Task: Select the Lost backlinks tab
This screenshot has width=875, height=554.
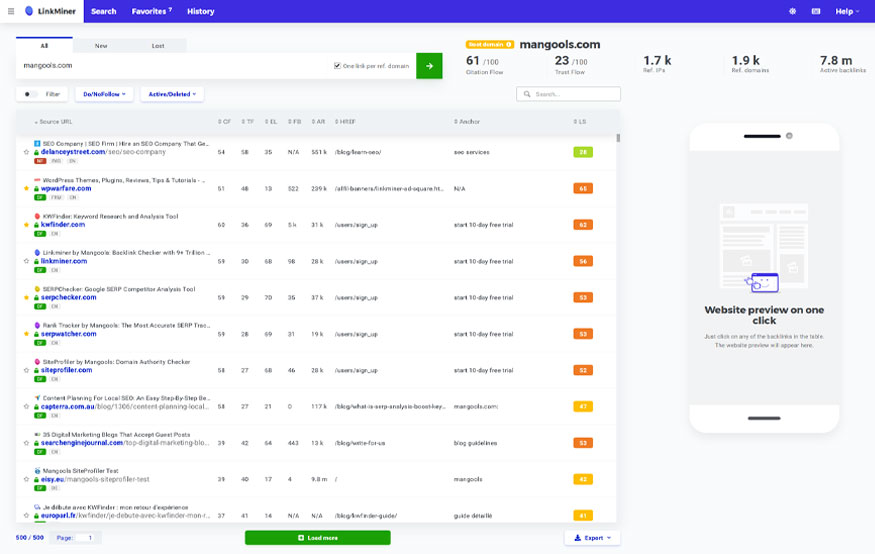Action: tap(158, 46)
